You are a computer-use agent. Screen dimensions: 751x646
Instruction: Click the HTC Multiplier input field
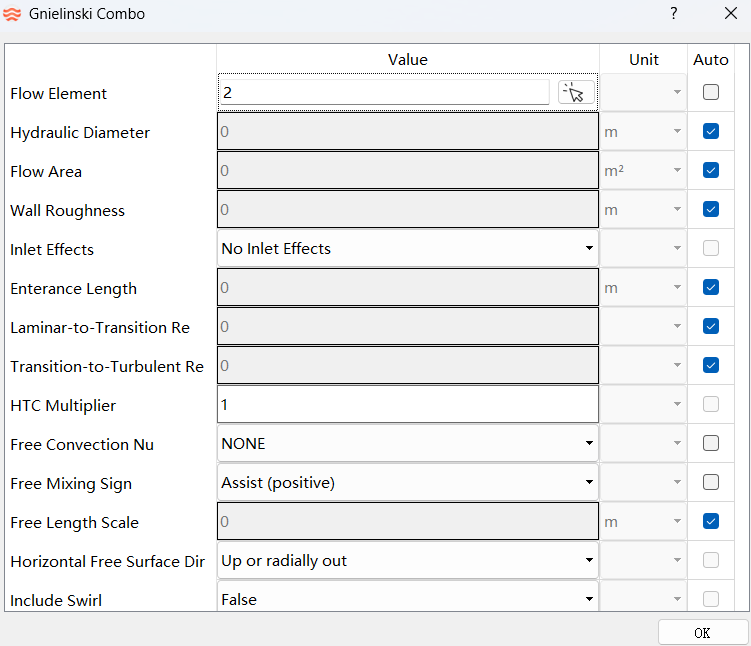pyautogui.click(x=408, y=405)
